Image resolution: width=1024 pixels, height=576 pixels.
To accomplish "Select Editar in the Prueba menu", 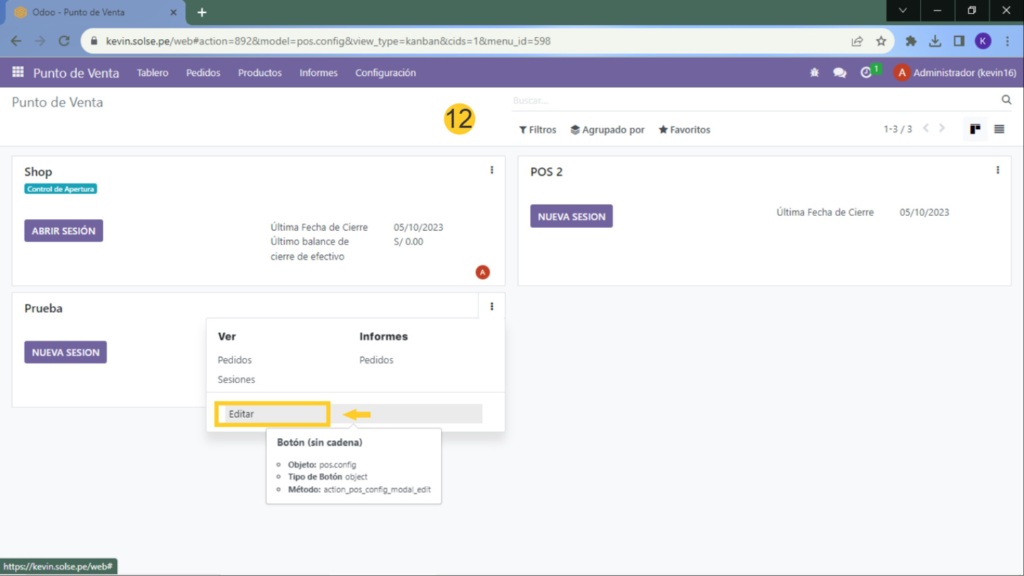I will coord(241,414).
